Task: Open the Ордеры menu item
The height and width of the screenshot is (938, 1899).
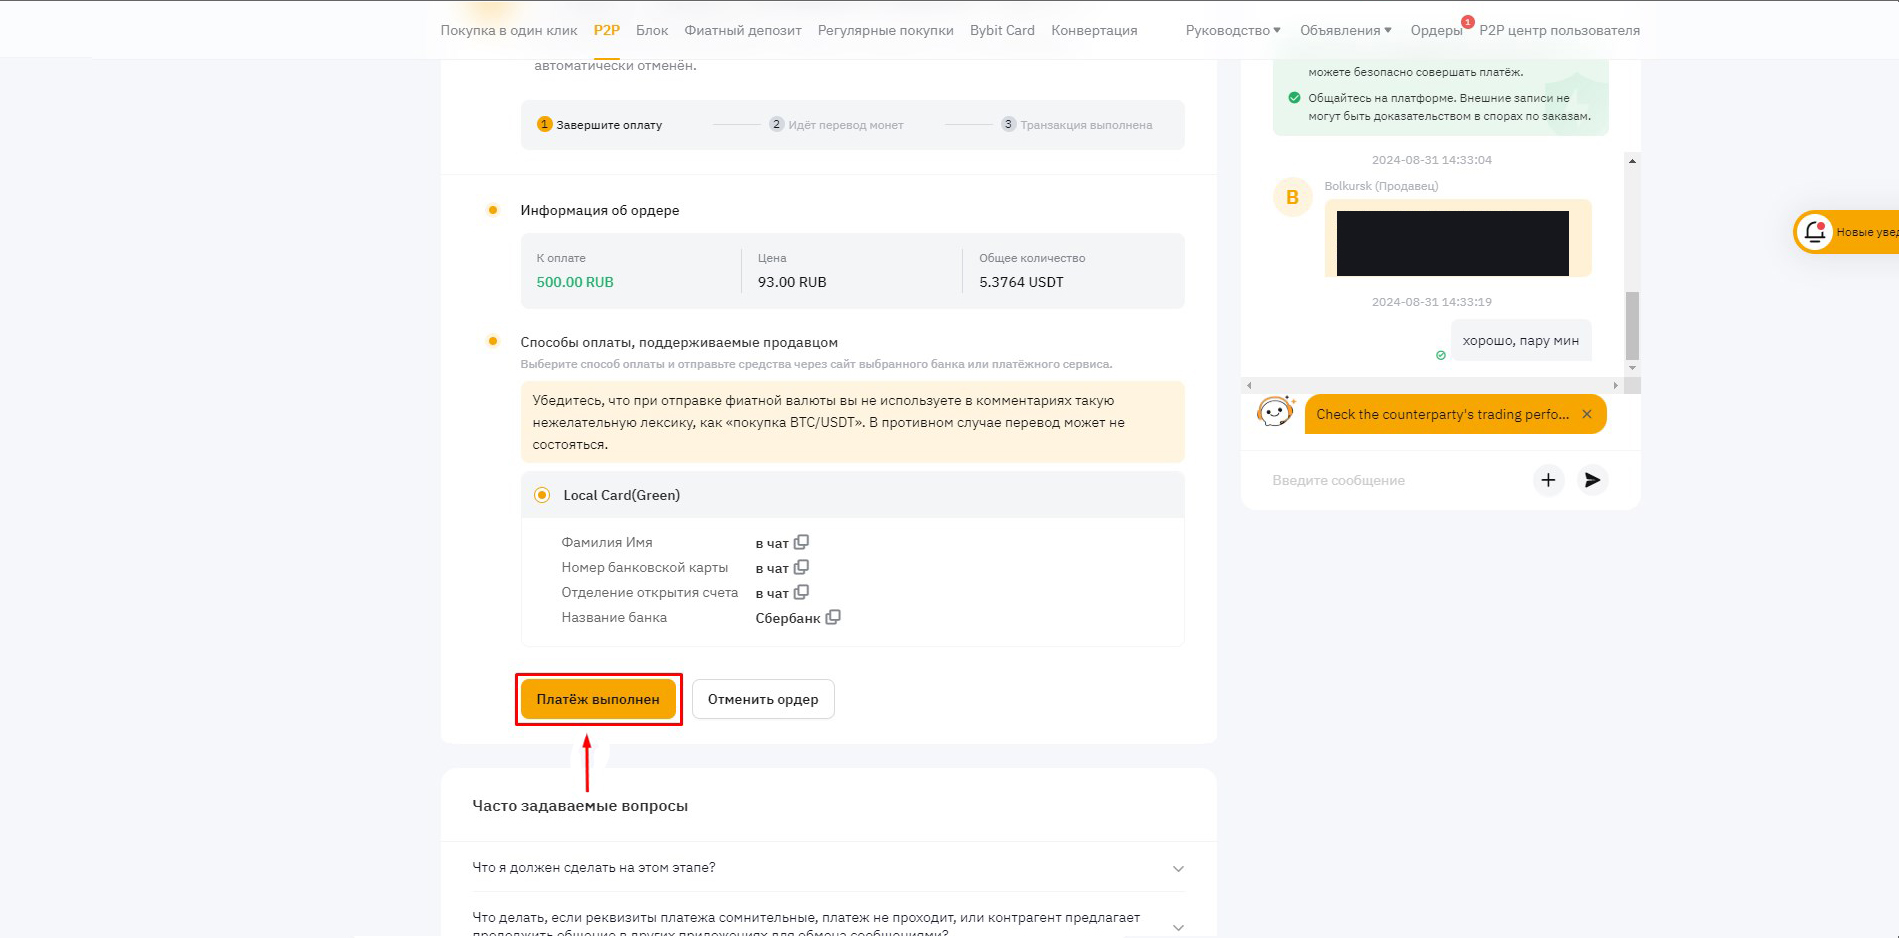Action: (x=1436, y=30)
